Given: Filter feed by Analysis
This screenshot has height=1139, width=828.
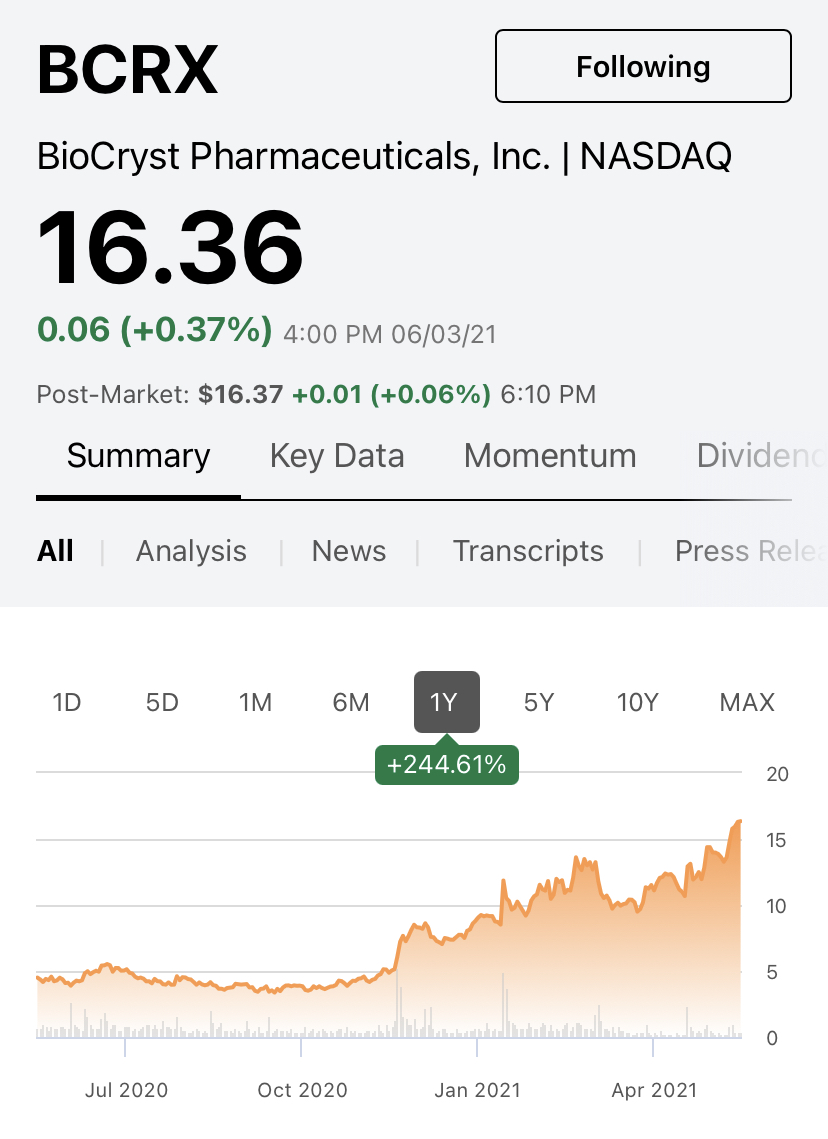Looking at the screenshot, I should (x=191, y=551).
